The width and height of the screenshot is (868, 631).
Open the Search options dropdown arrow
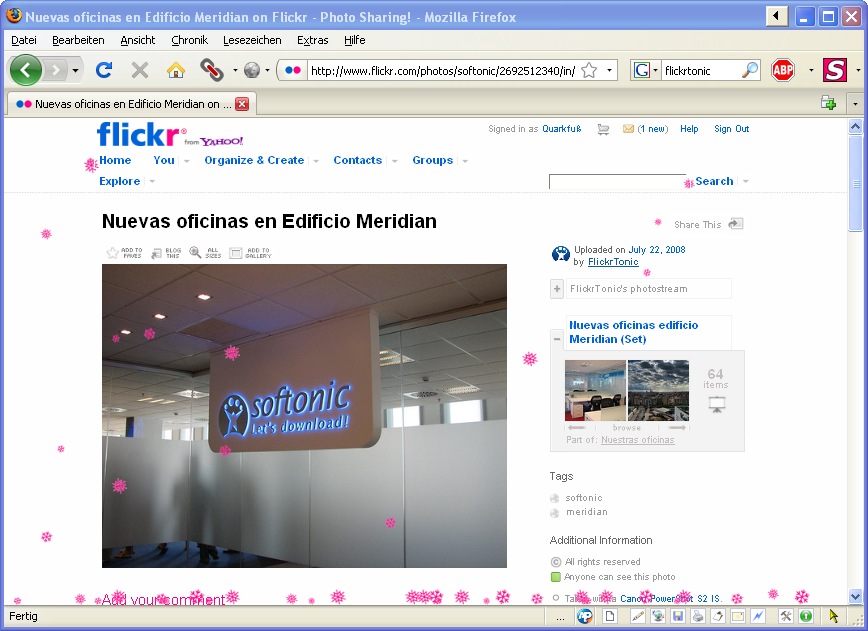click(746, 182)
